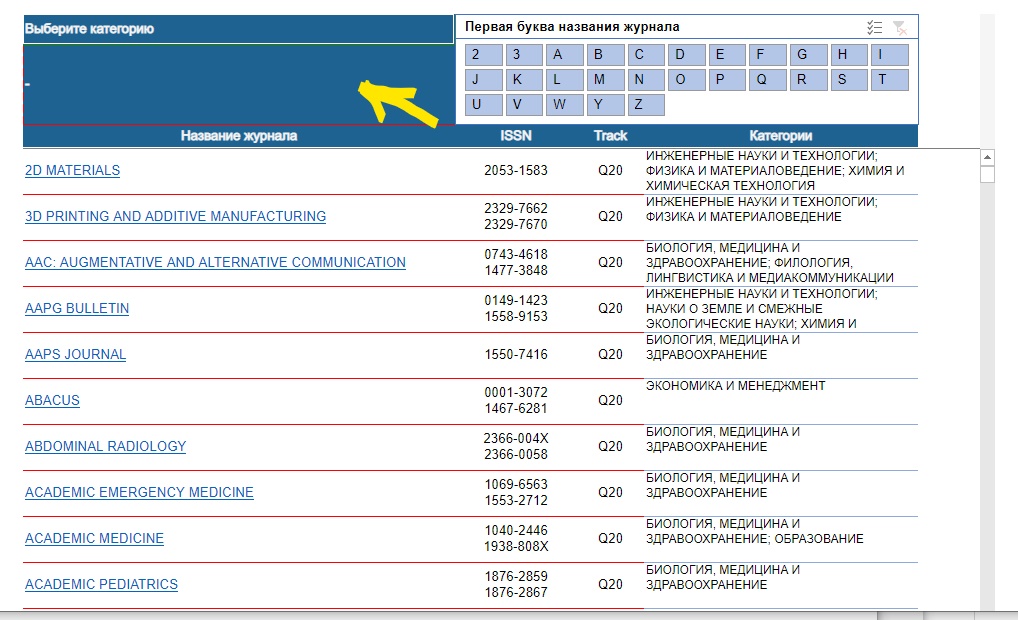Filter journals by first character 2
The height and width of the screenshot is (620, 1018).
pos(484,55)
